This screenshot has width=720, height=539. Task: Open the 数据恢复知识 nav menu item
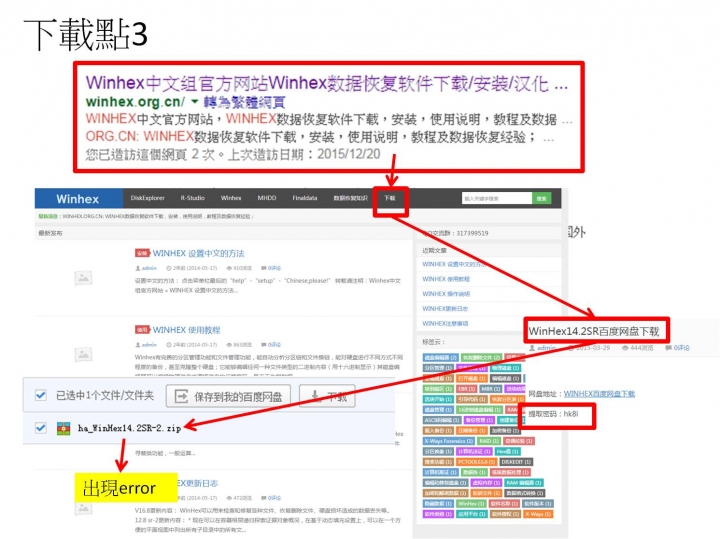350,198
